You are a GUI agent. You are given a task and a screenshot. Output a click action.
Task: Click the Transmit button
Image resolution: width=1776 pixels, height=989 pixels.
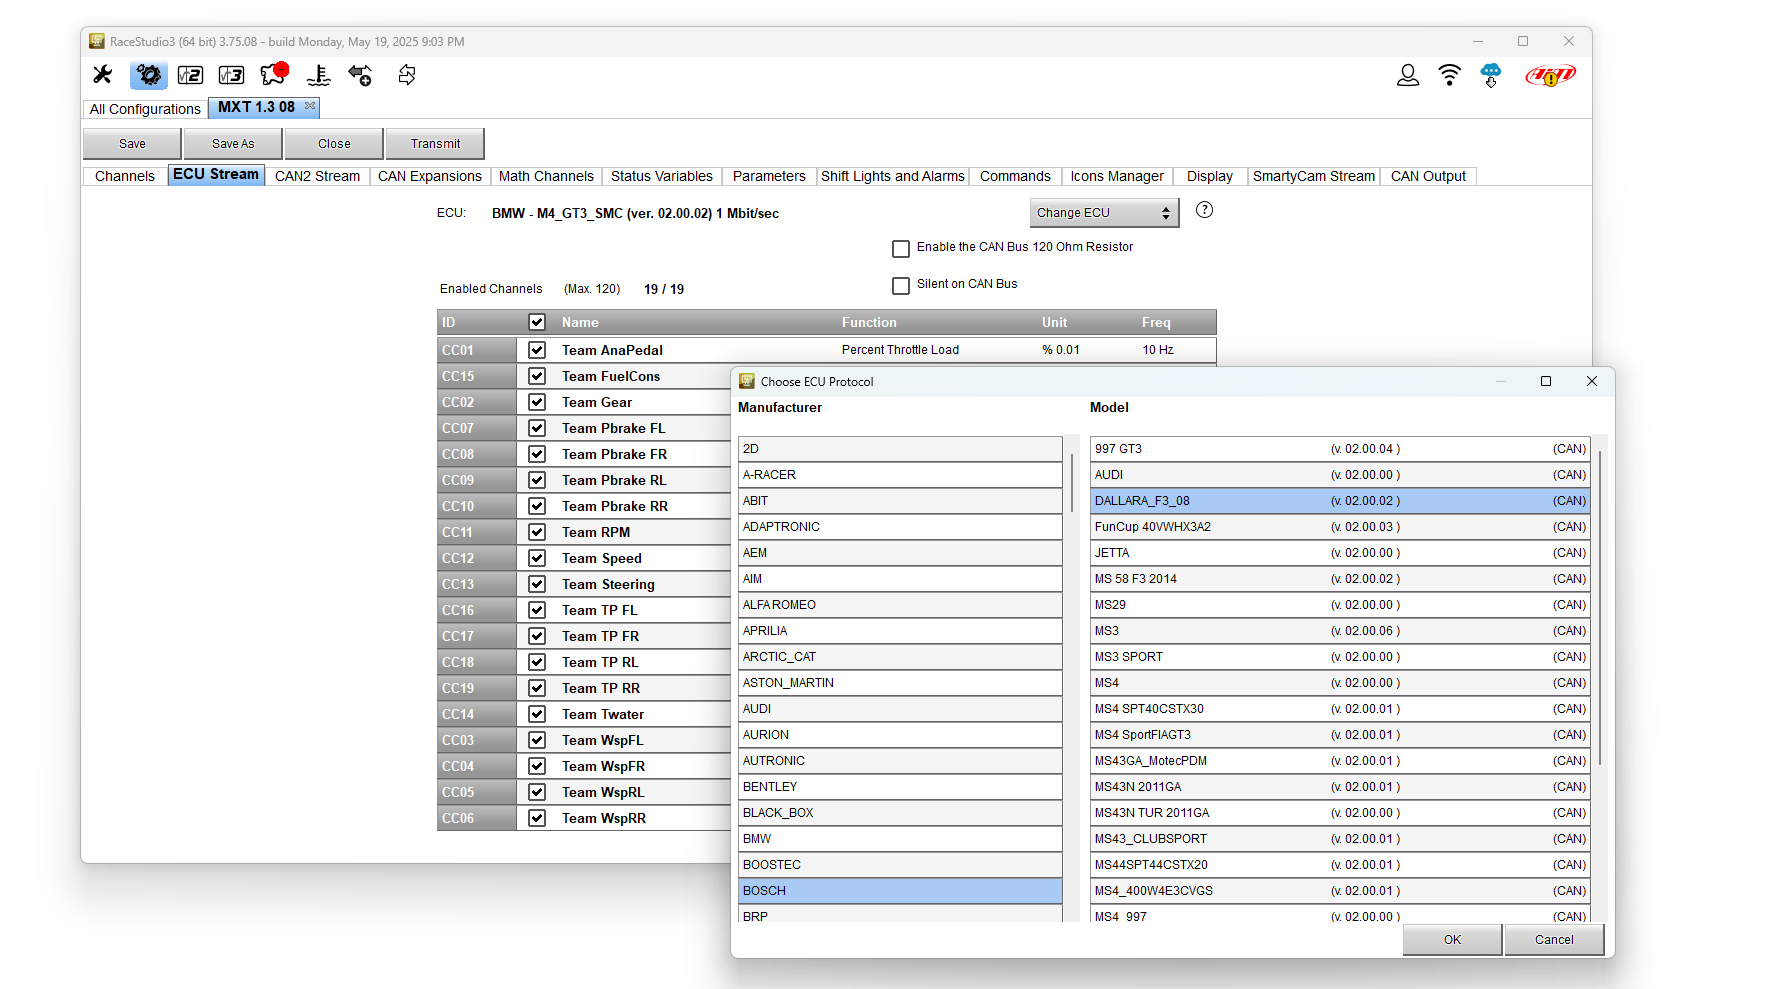pyautogui.click(x=435, y=144)
